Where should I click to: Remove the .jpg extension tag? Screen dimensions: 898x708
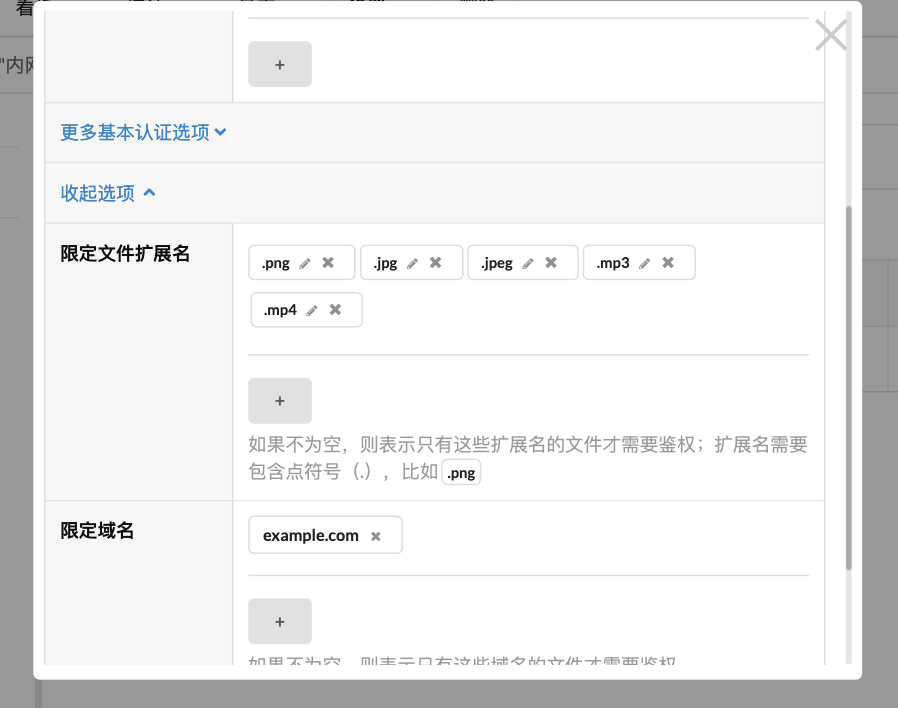pyautogui.click(x=435, y=262)
